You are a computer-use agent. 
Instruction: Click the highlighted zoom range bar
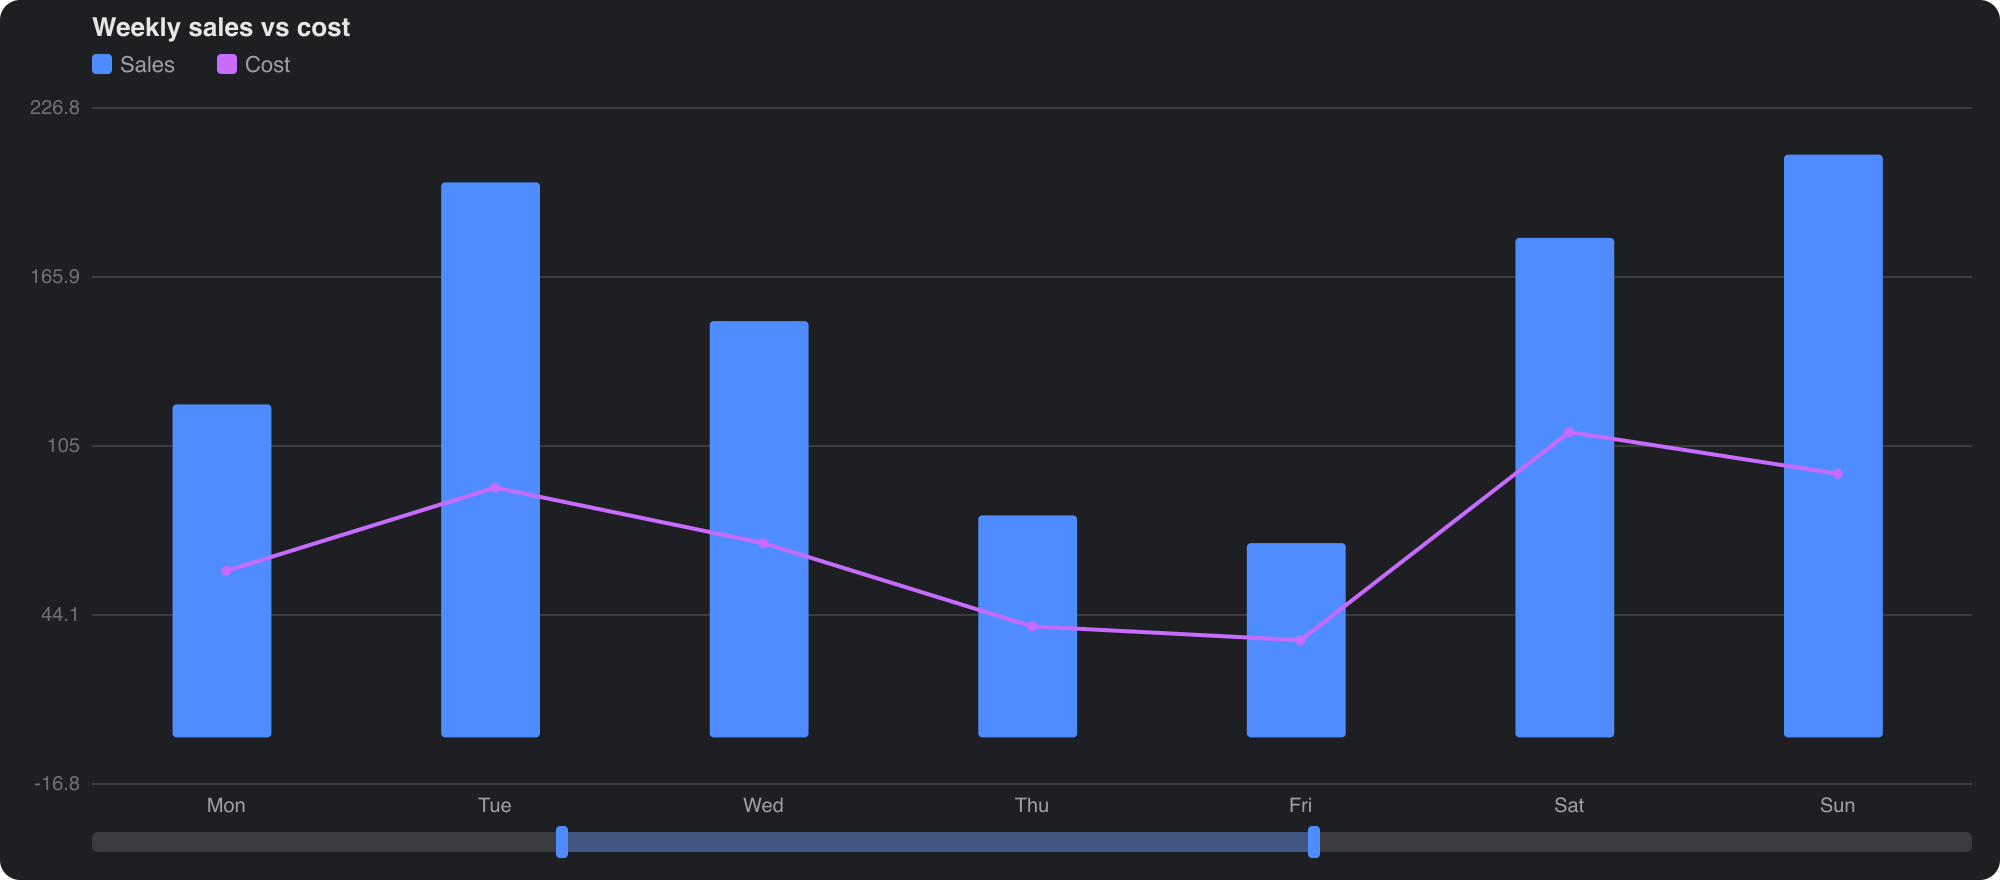click(x=938, y=842)
